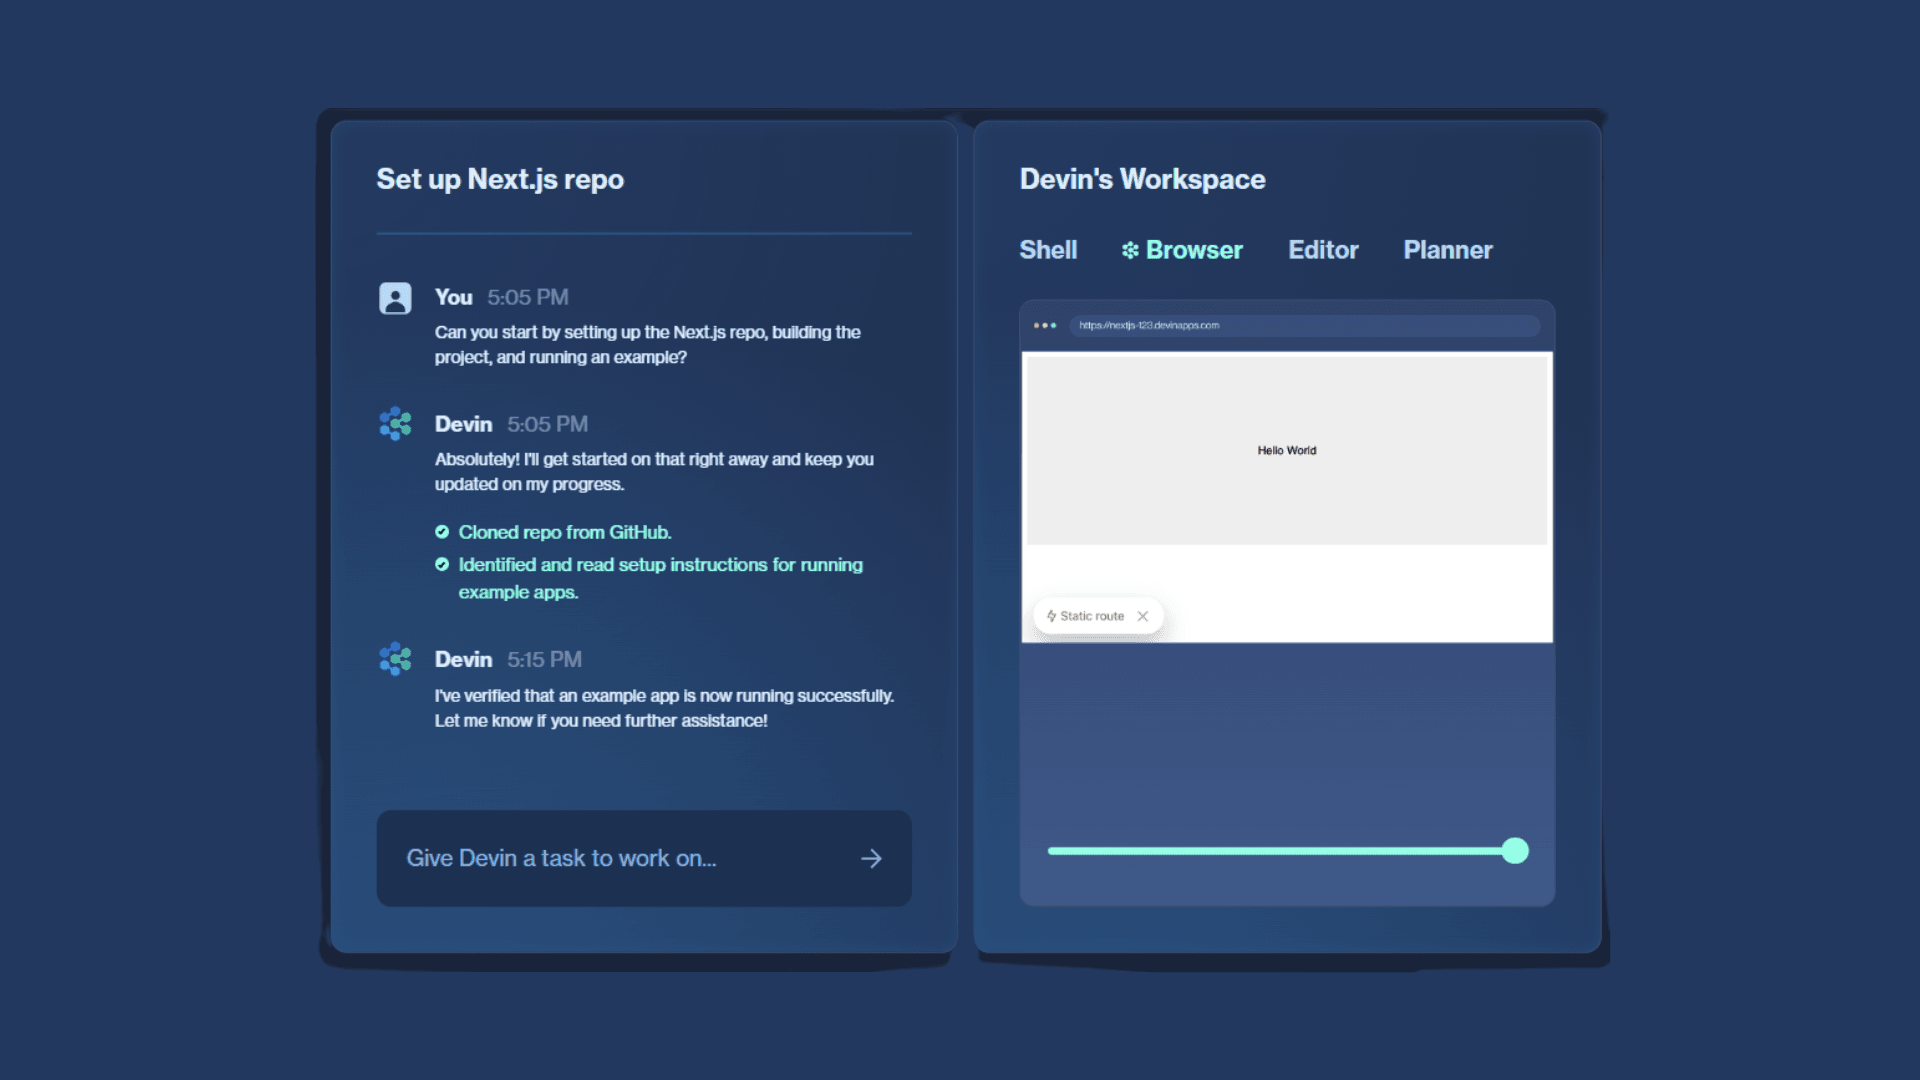Click the browser window traffic light dots
The image size is (1920, 1080).
coord(1045,325)
